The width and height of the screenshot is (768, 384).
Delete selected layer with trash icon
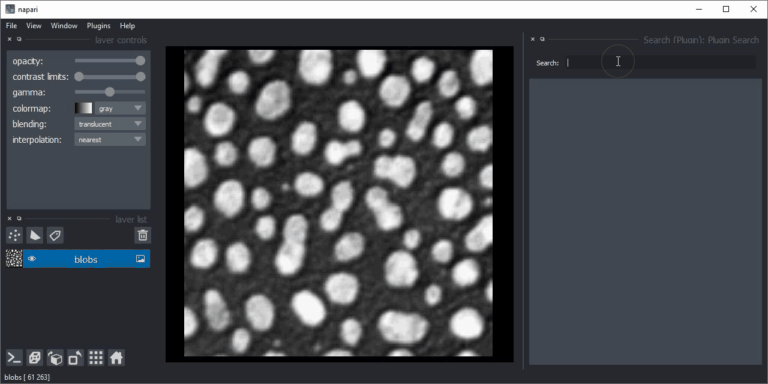pos(143,236)
